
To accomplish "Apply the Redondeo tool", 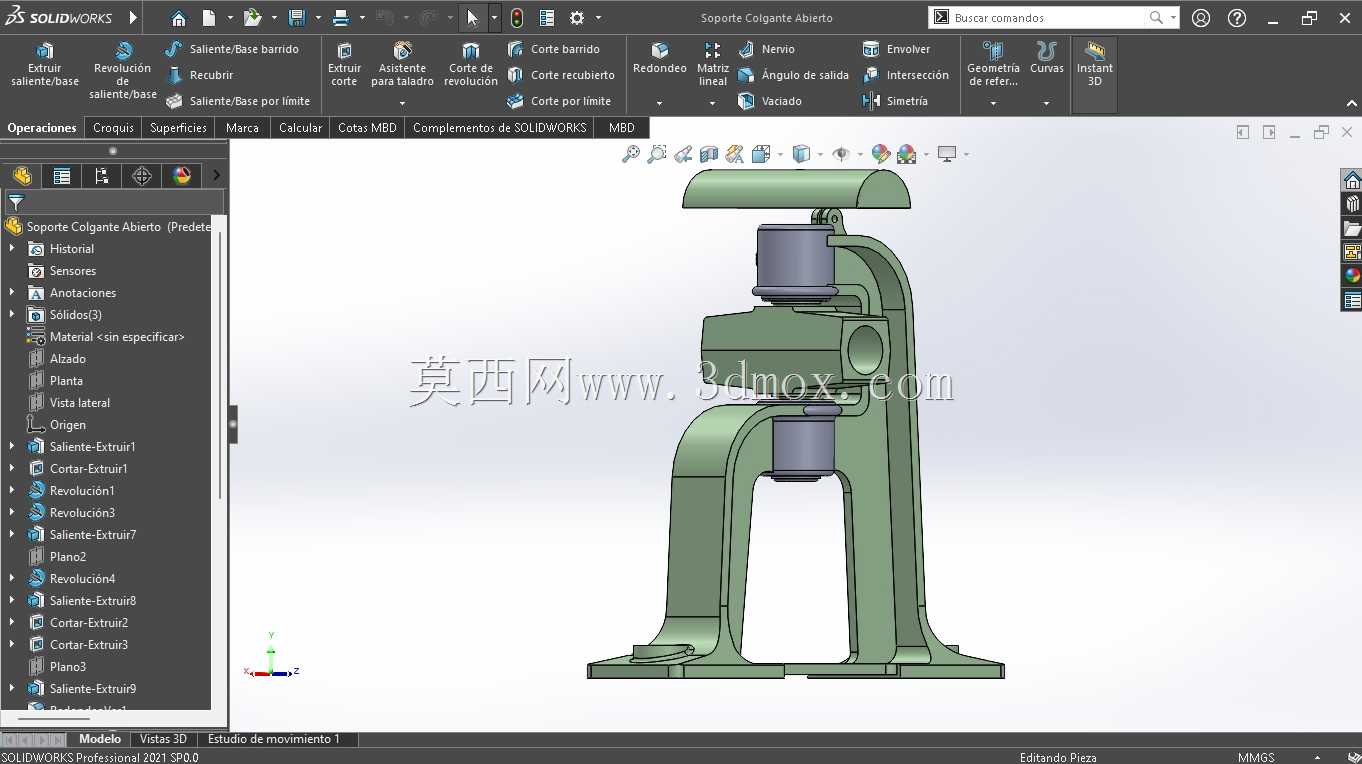I will 659,58.
